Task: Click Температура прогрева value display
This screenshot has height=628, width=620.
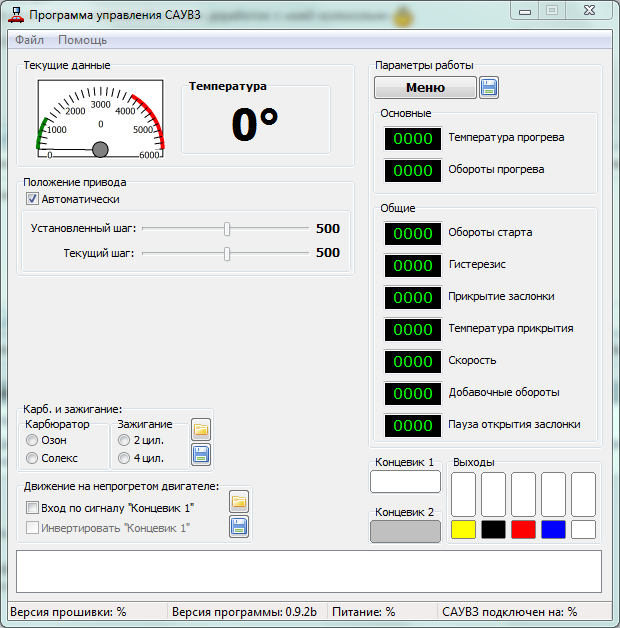Action: (x=413, y=139)
